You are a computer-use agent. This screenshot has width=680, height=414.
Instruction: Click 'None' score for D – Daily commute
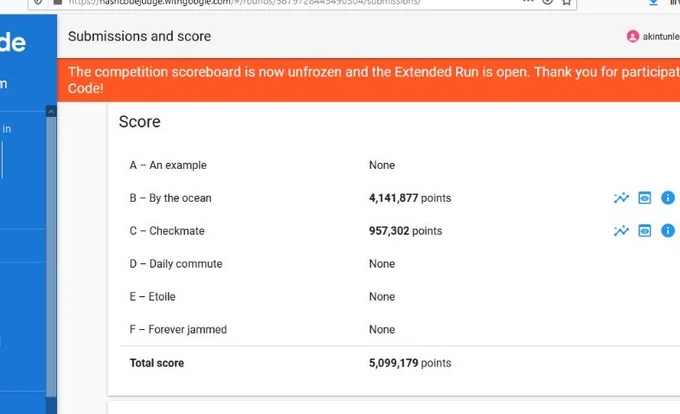point(382,264)
